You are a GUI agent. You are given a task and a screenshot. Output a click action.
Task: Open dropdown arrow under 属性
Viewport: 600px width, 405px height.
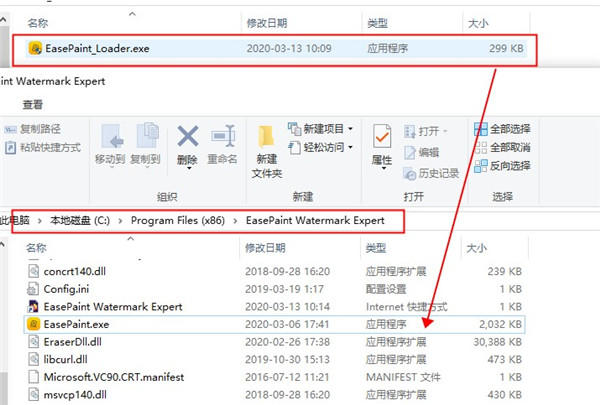384,168
